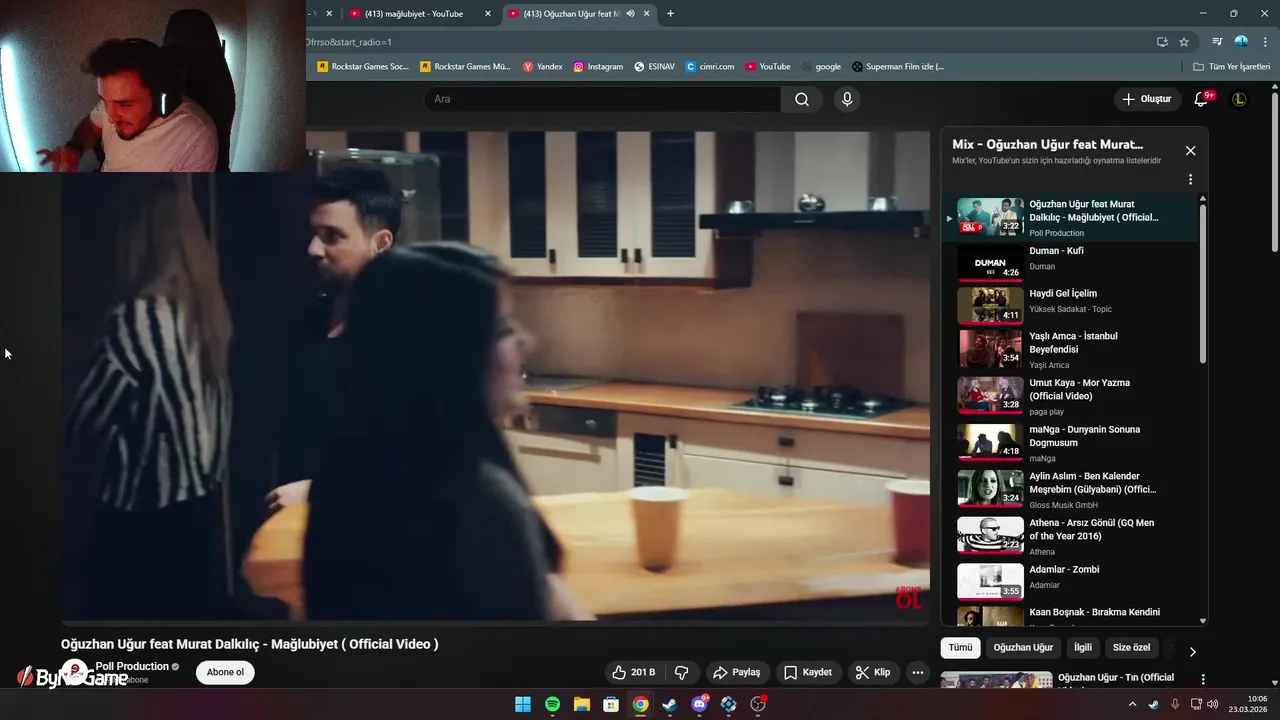Open a new browser tab
The image size is (1280, 720).
click(670, 14)
